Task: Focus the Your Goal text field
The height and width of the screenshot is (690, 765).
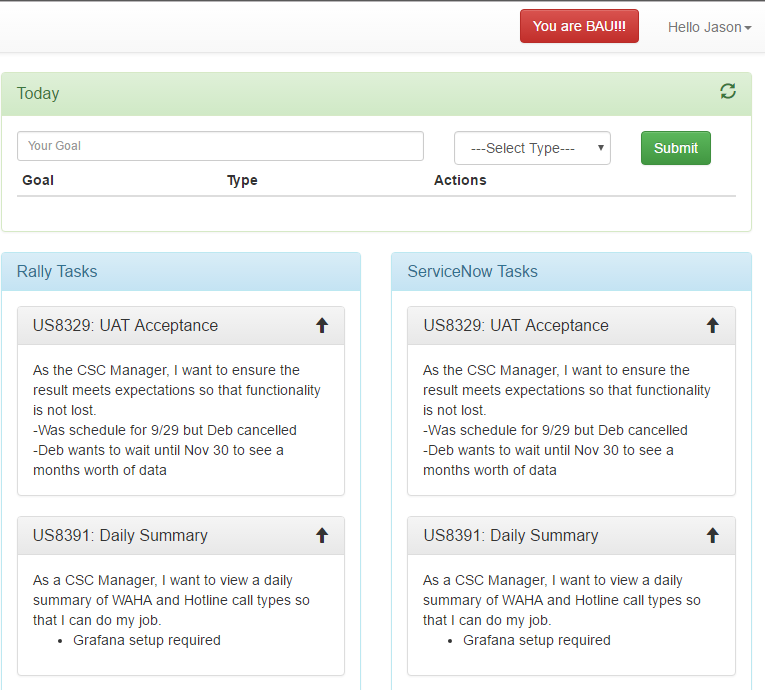Action: click(220, 146)
